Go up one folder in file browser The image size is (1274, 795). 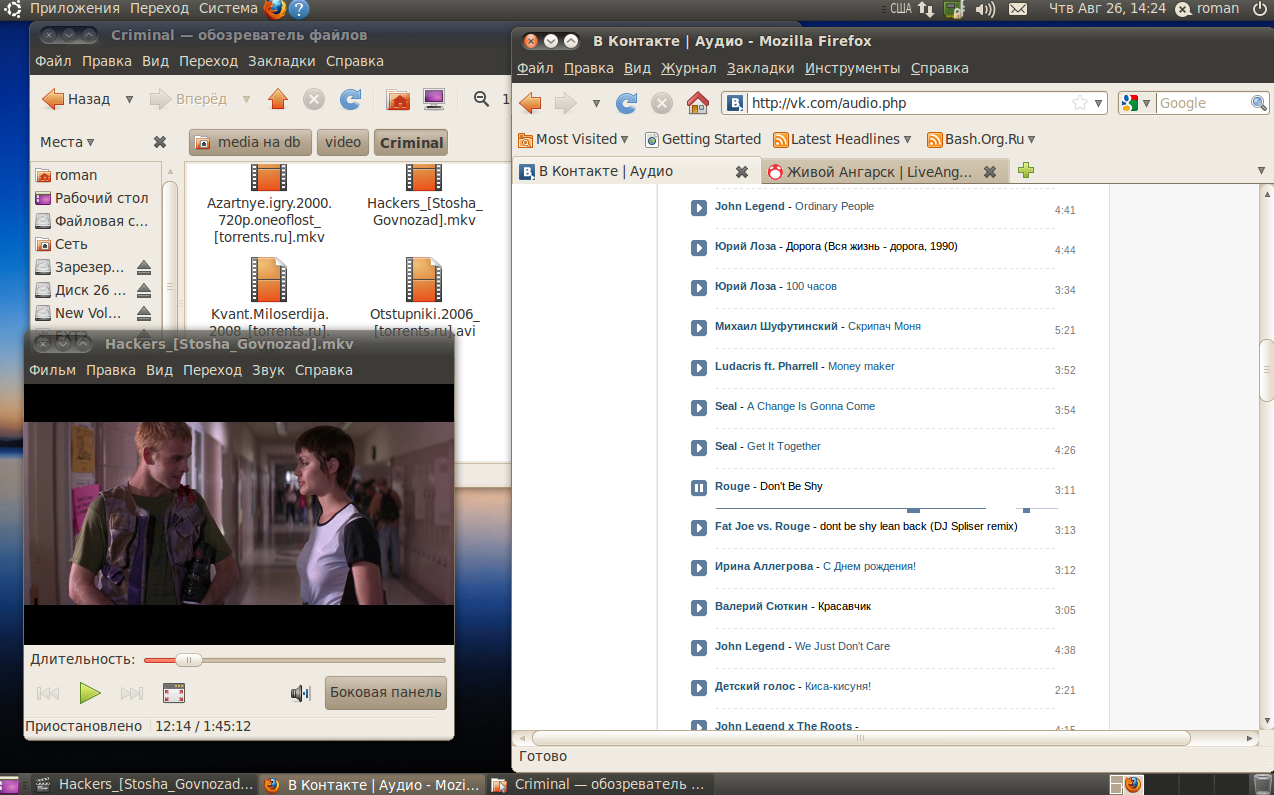pyautogui.click(x=278, y=99)
